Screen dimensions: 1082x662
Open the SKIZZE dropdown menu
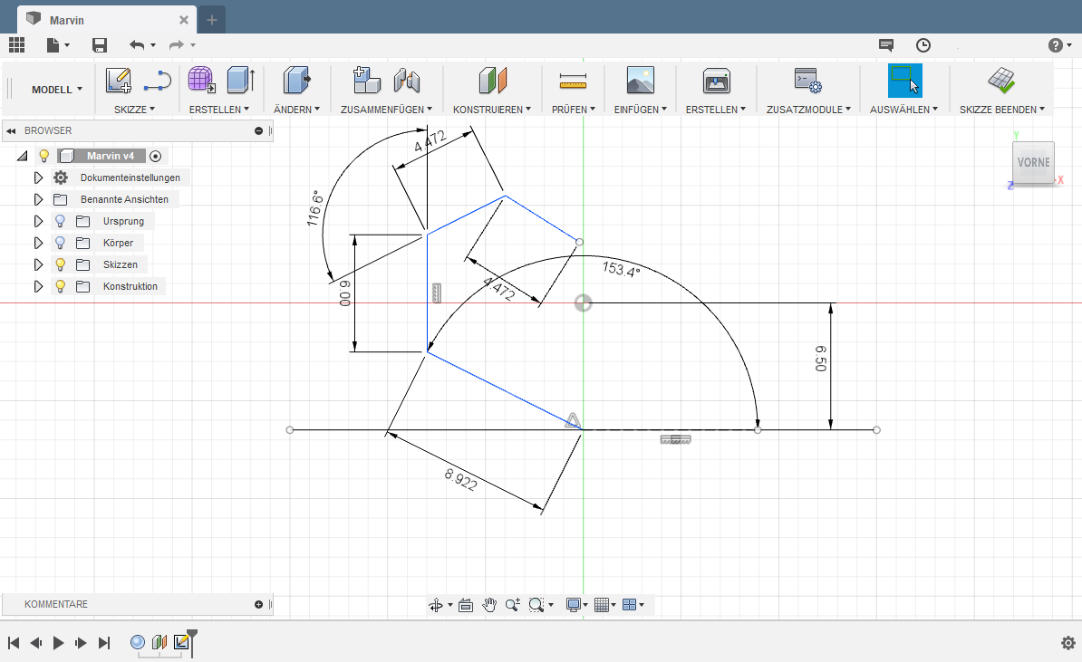pos(134,109)
